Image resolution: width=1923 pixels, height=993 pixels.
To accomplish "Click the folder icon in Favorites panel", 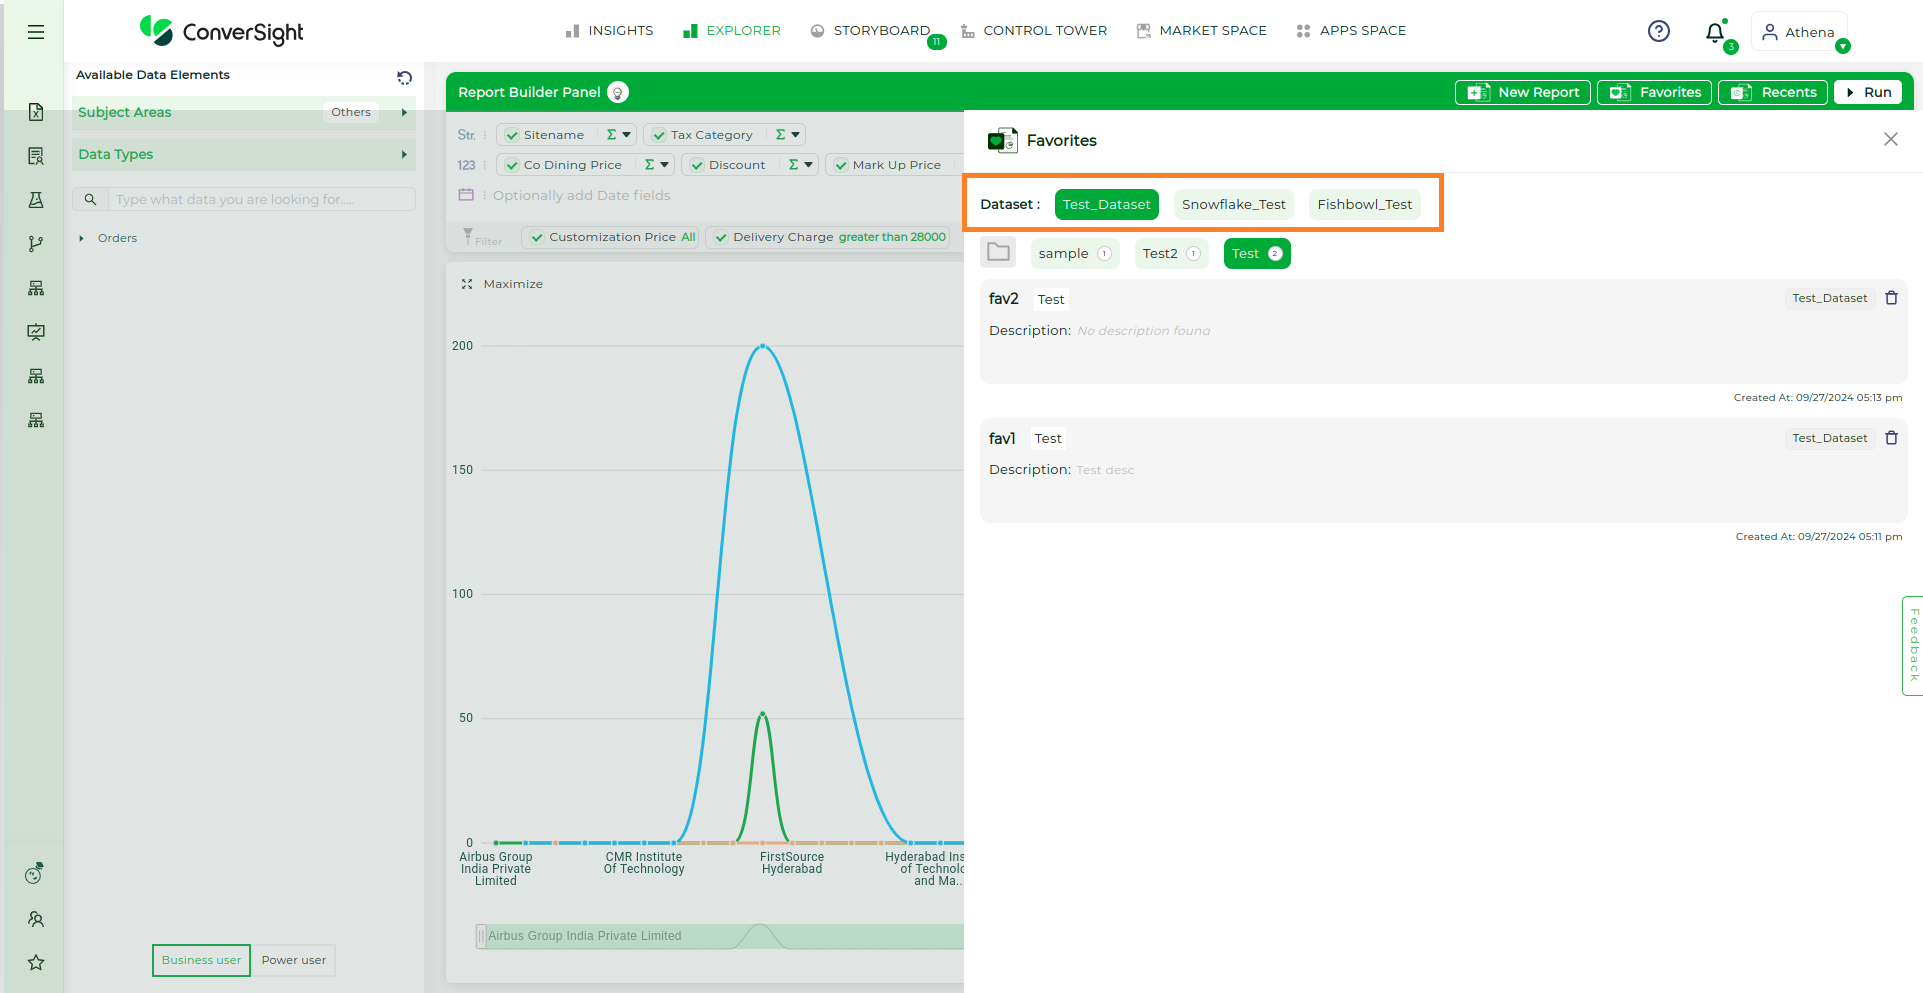I will (x=998, y=252).
